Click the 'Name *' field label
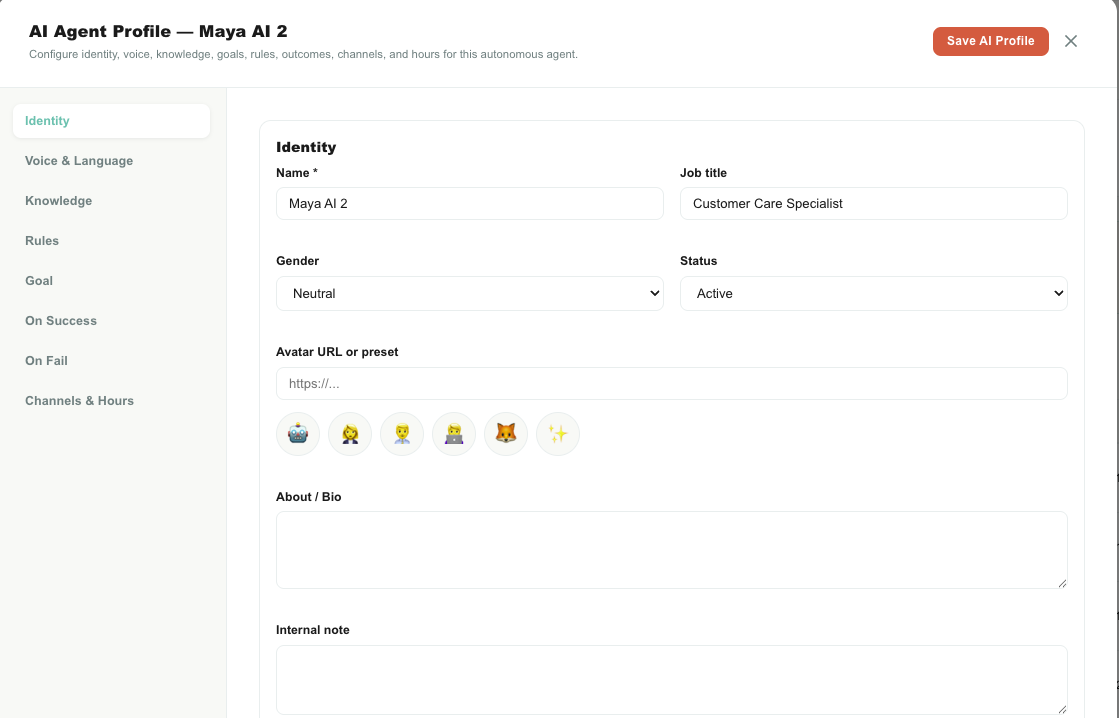Viewport: 1119px width, 718px height. pos(297,173)
